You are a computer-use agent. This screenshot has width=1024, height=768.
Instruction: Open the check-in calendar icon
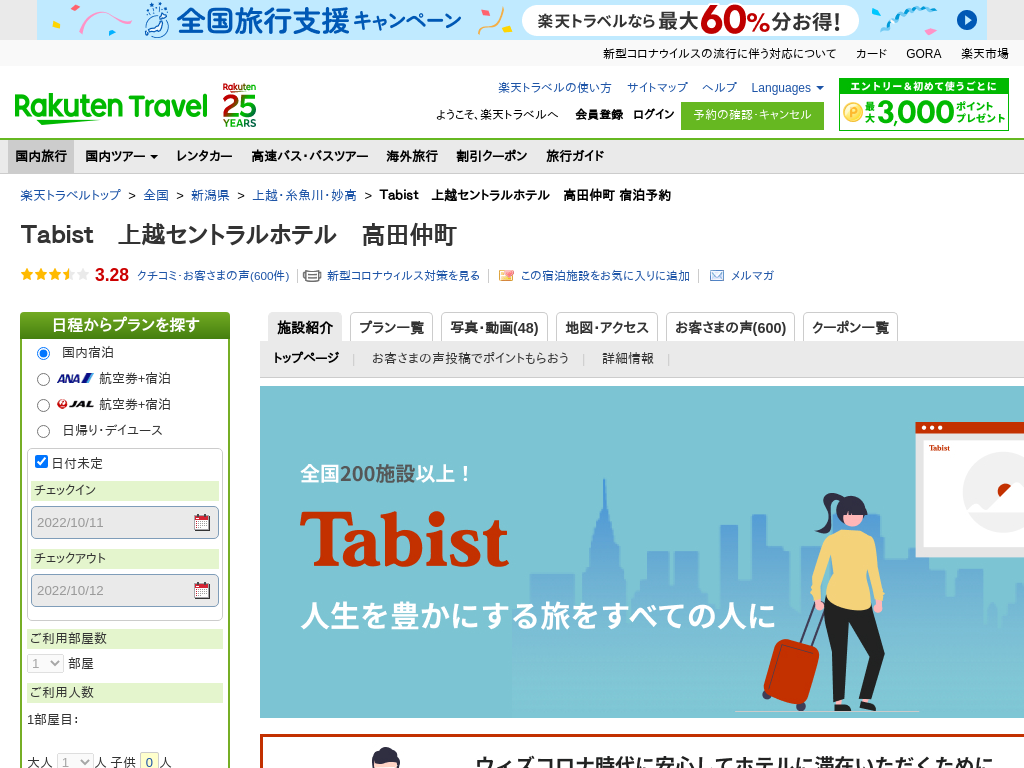tap(202, 522)
